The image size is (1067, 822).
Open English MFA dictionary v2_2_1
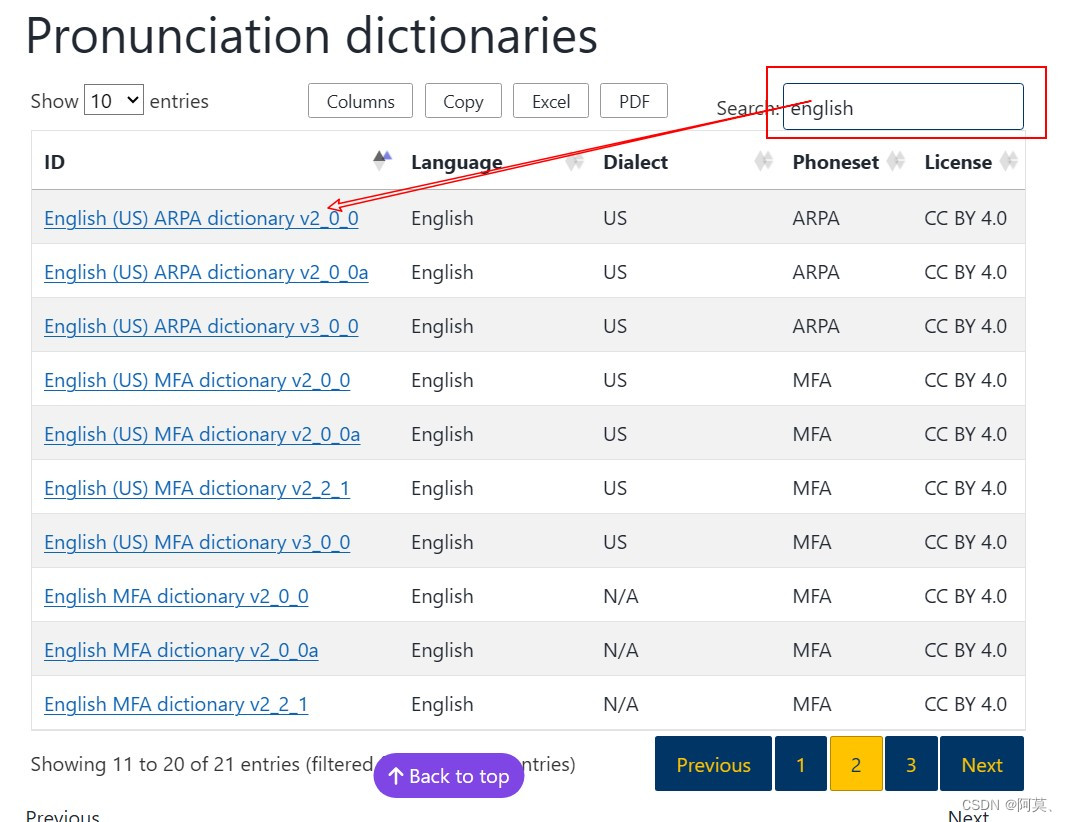pos(176,704)
